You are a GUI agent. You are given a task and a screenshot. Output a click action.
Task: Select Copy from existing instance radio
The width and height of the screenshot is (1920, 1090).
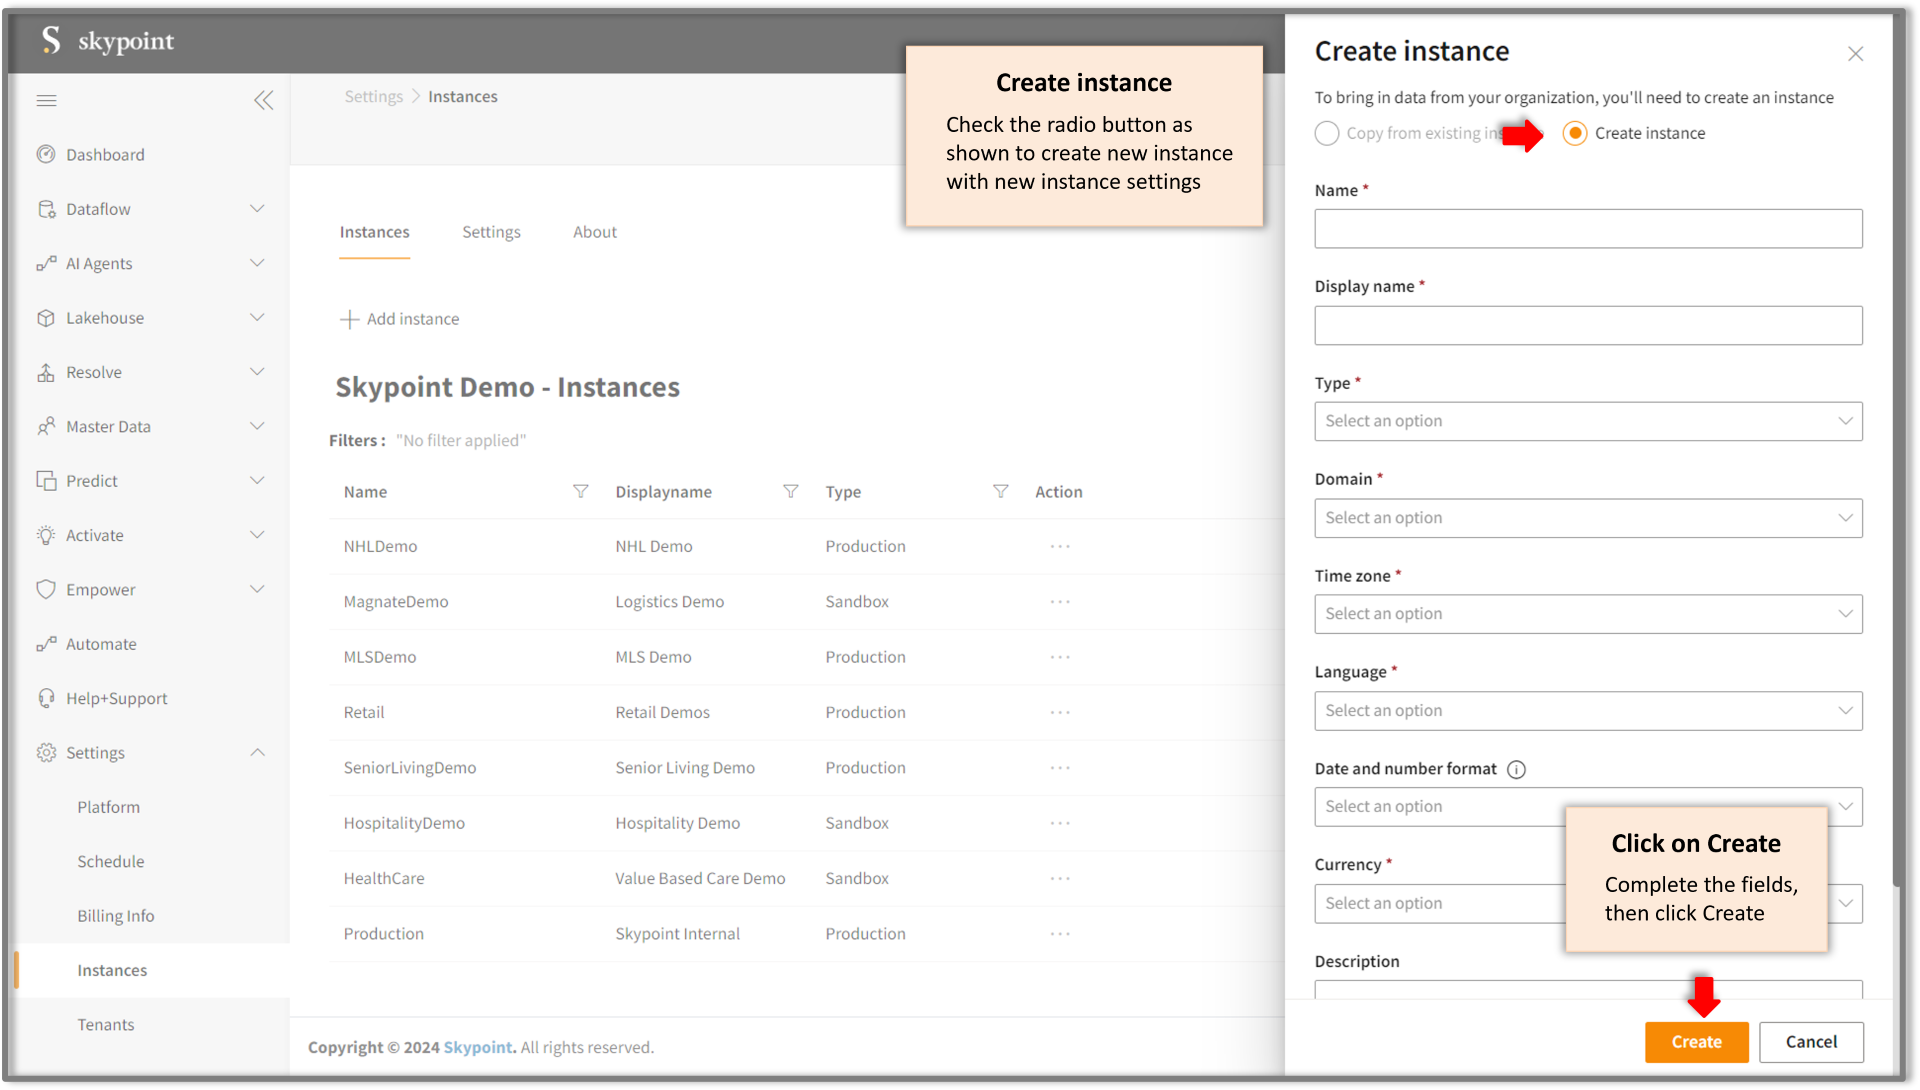pos(1327,134)
